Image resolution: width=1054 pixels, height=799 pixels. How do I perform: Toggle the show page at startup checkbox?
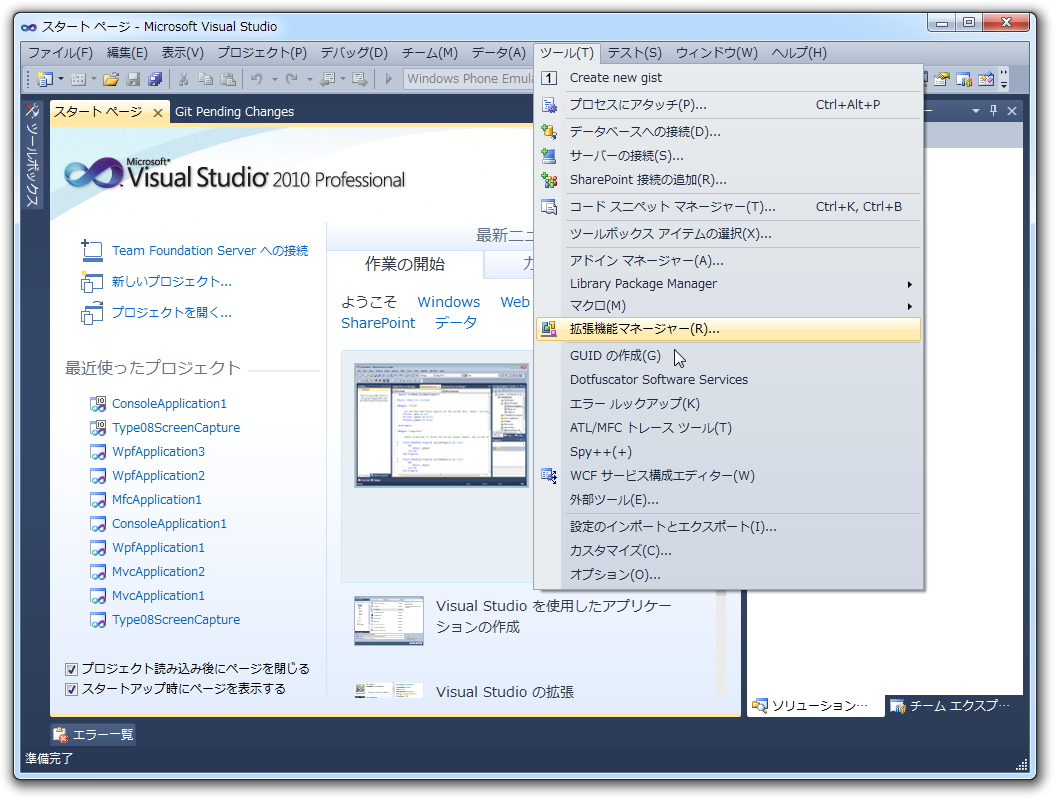(71, 689)
